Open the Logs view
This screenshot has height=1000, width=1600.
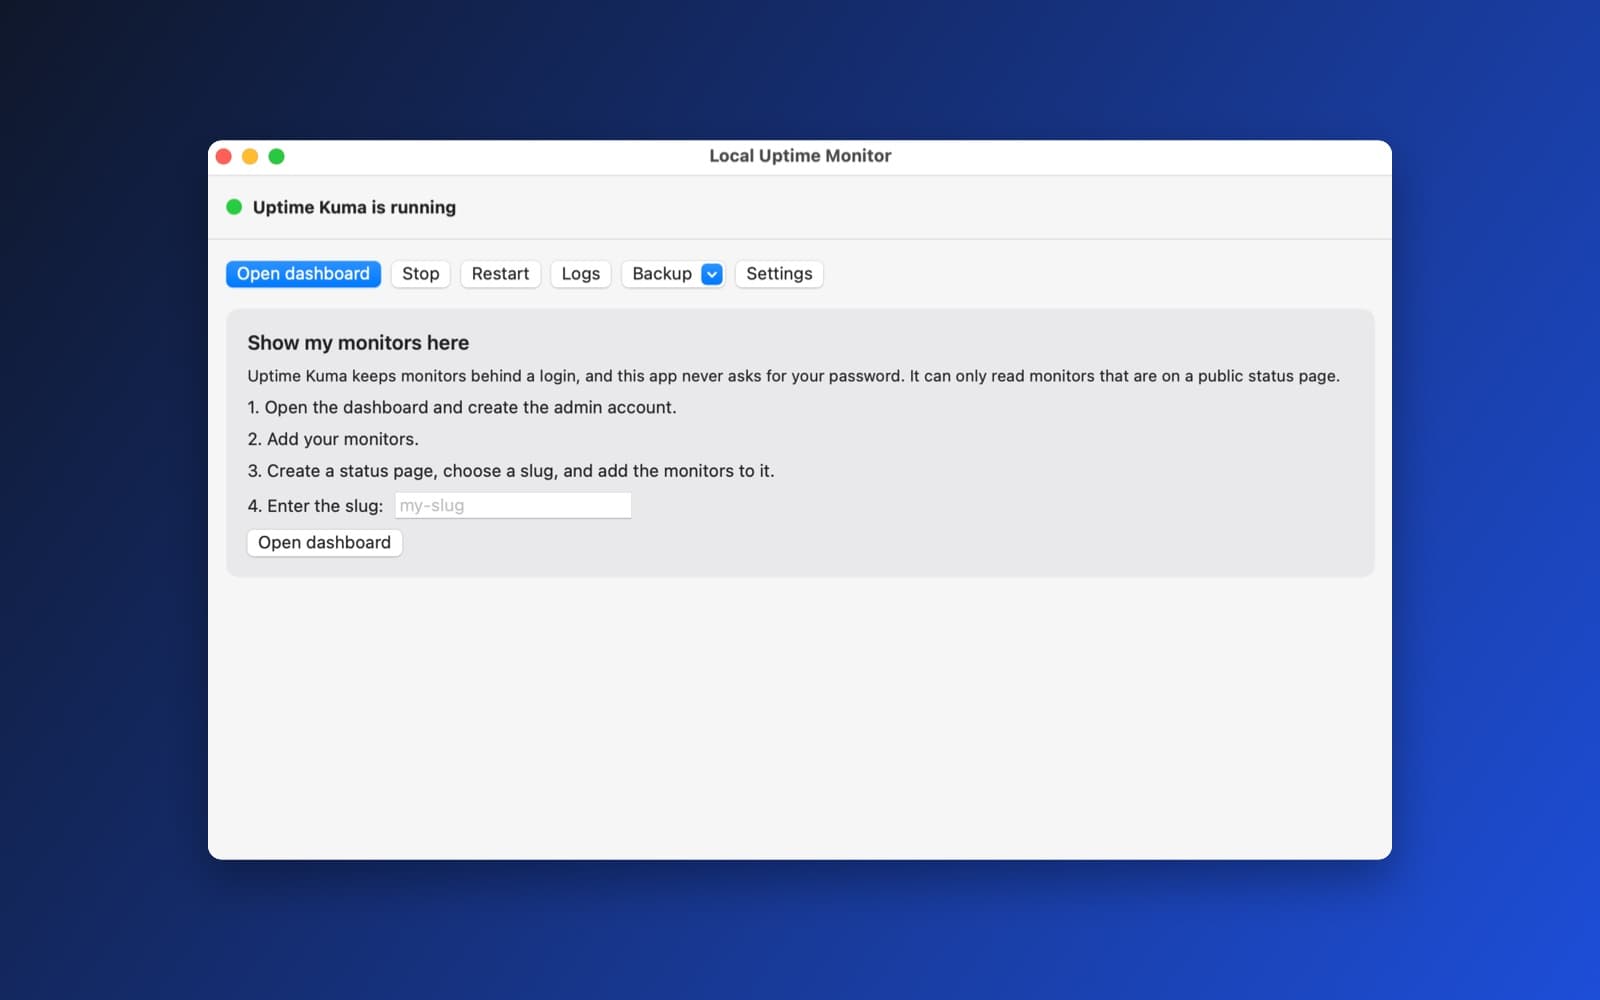[581, 274]
